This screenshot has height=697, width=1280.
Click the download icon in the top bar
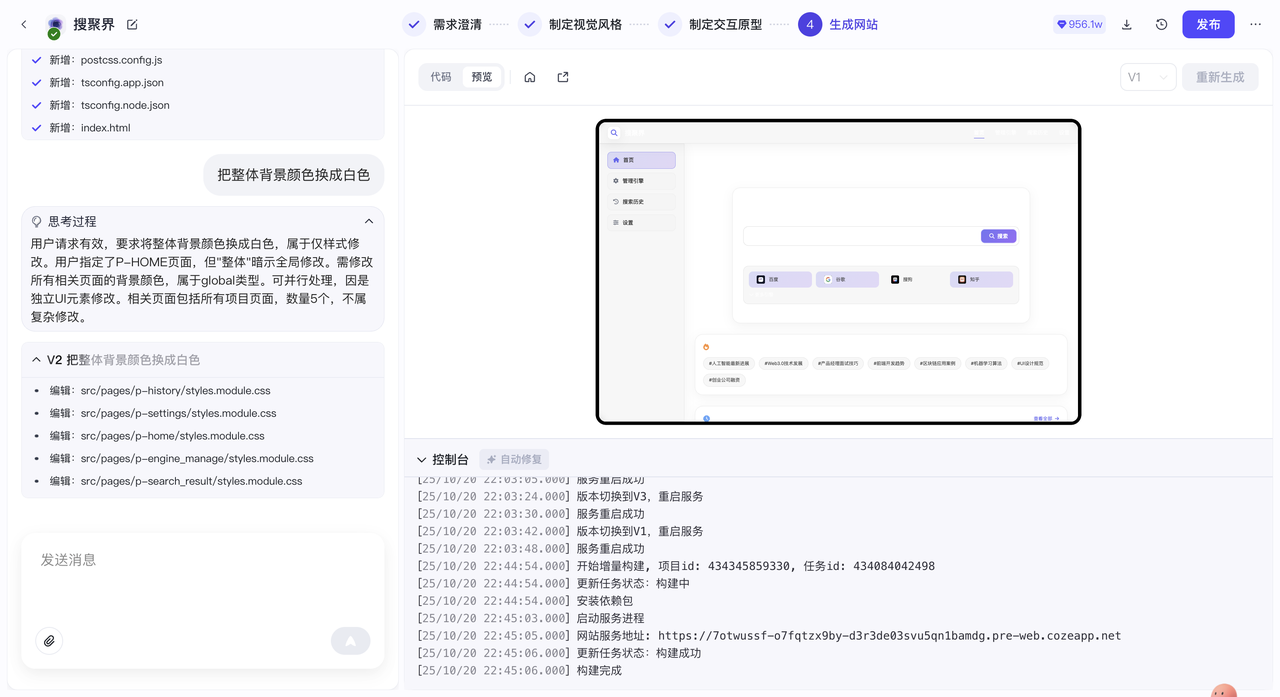(x=1127, y=24)
